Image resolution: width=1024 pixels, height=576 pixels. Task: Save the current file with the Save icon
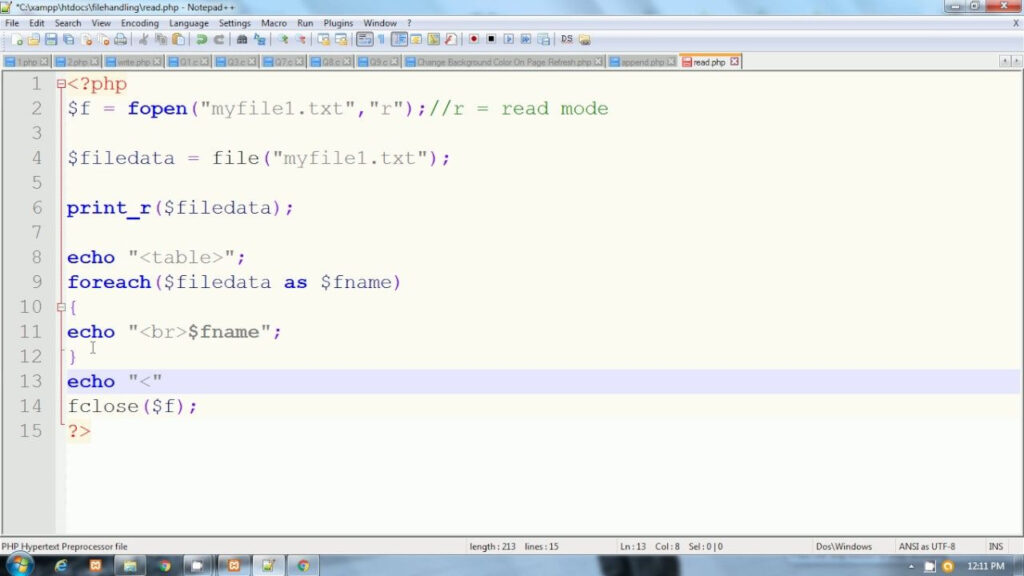51,40
